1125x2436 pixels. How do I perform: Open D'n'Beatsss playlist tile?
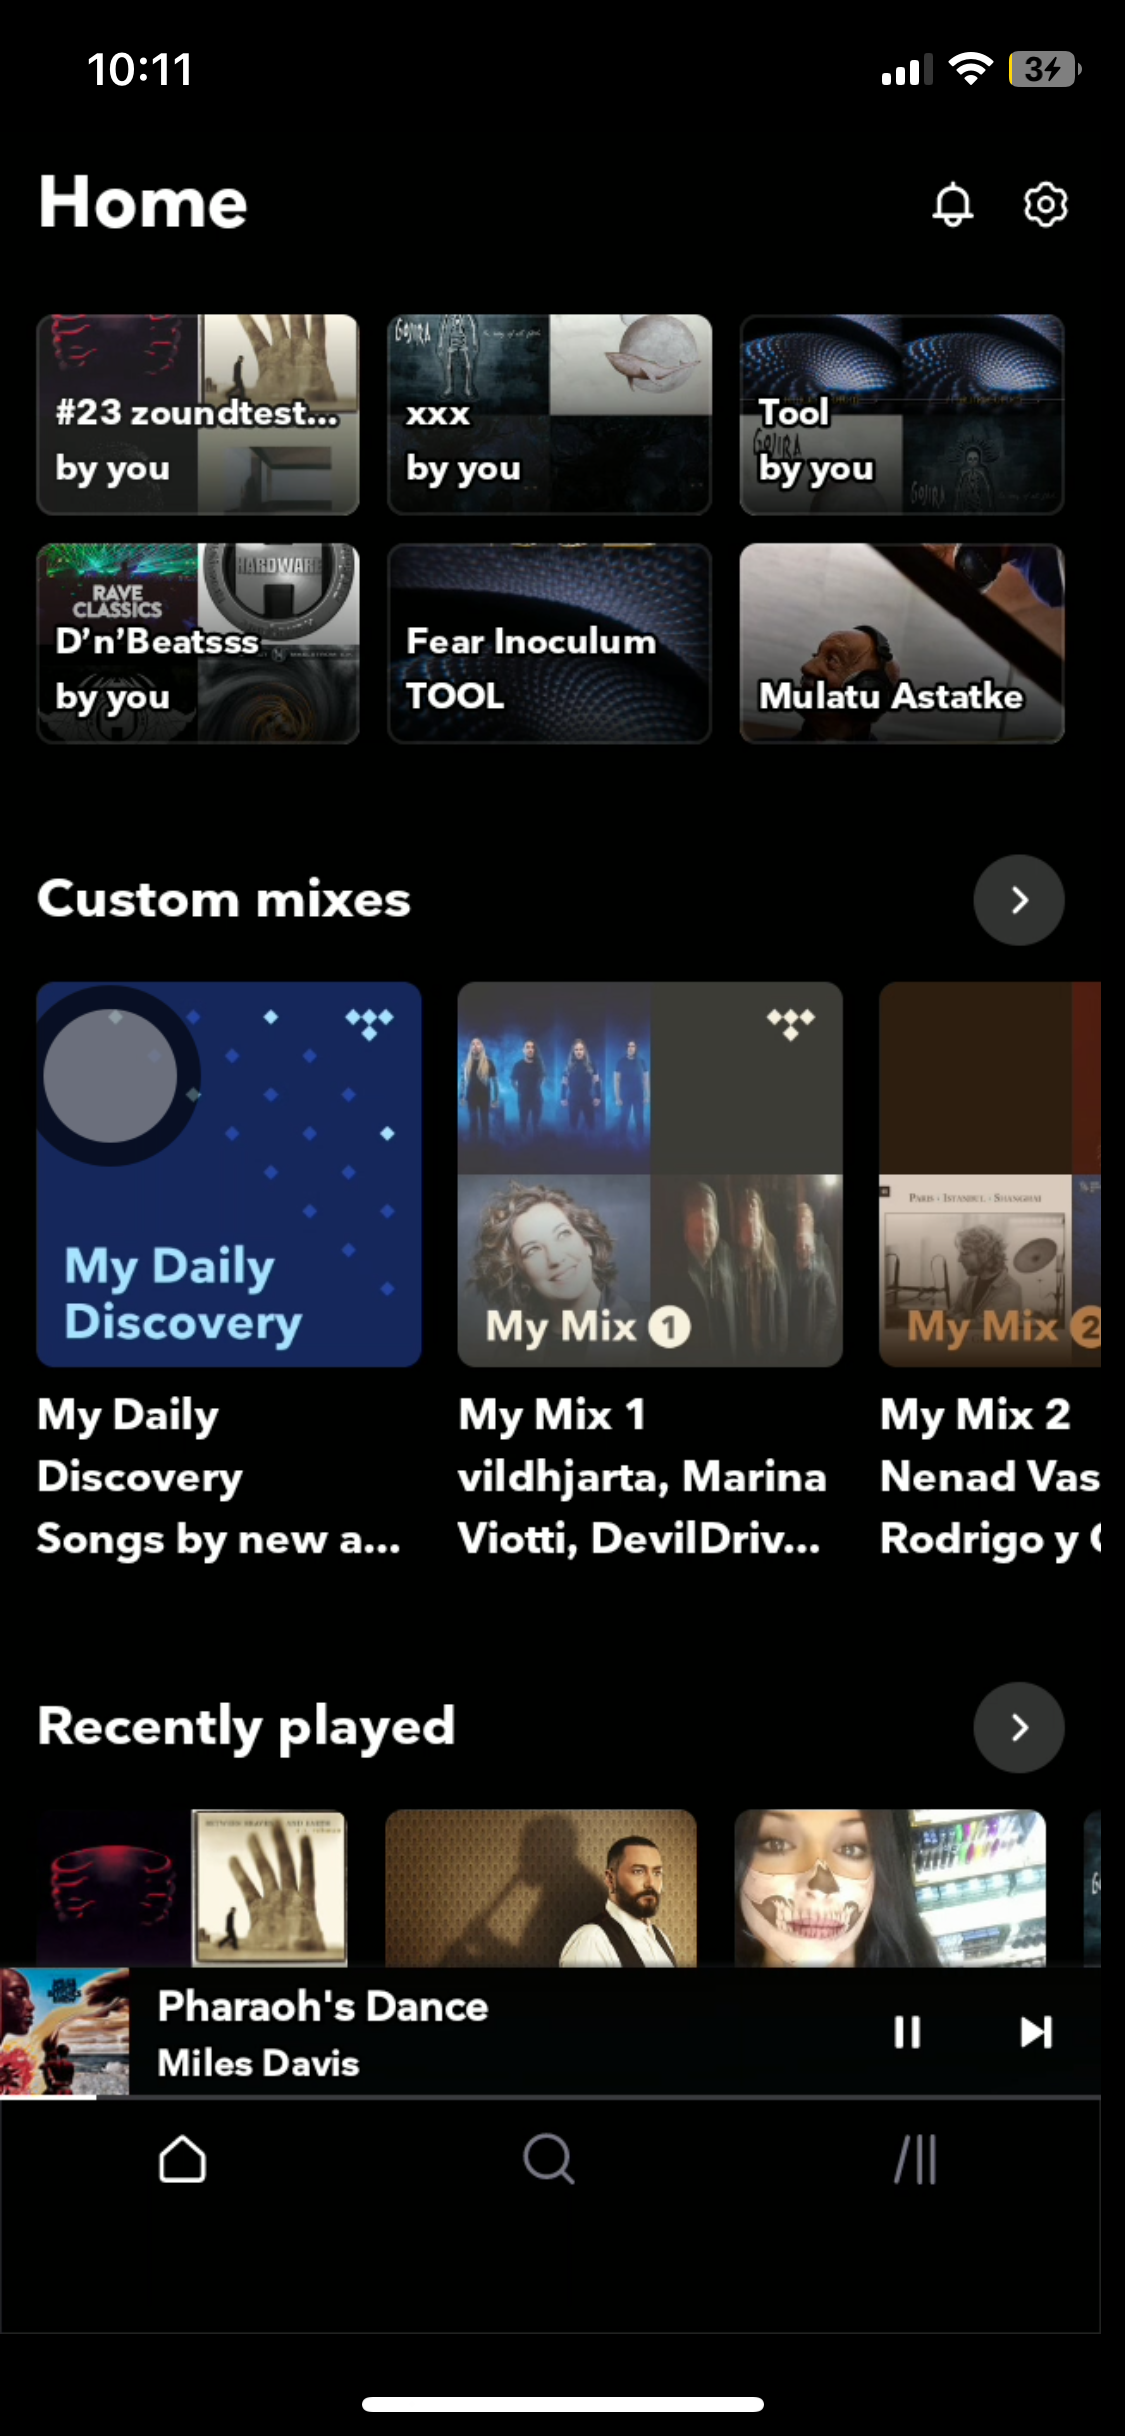tap(198, 643)
